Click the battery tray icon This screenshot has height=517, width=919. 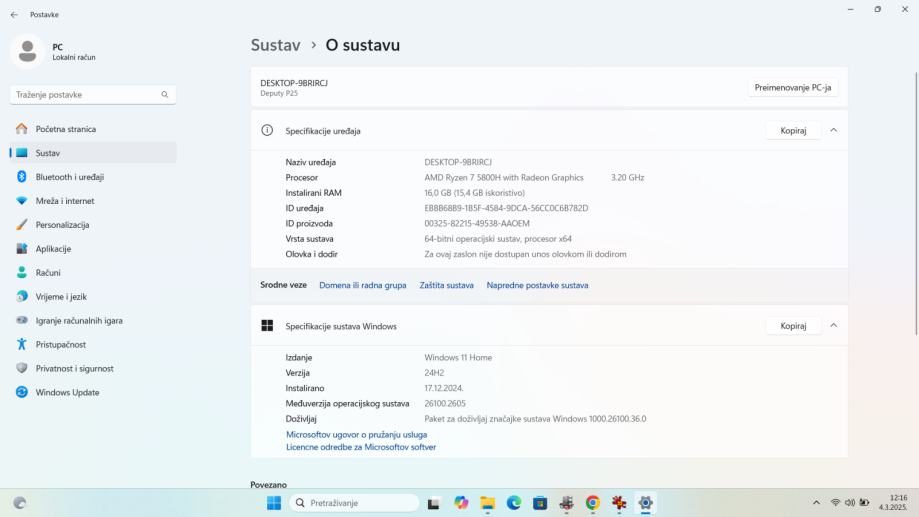click(x=864, y=503)
